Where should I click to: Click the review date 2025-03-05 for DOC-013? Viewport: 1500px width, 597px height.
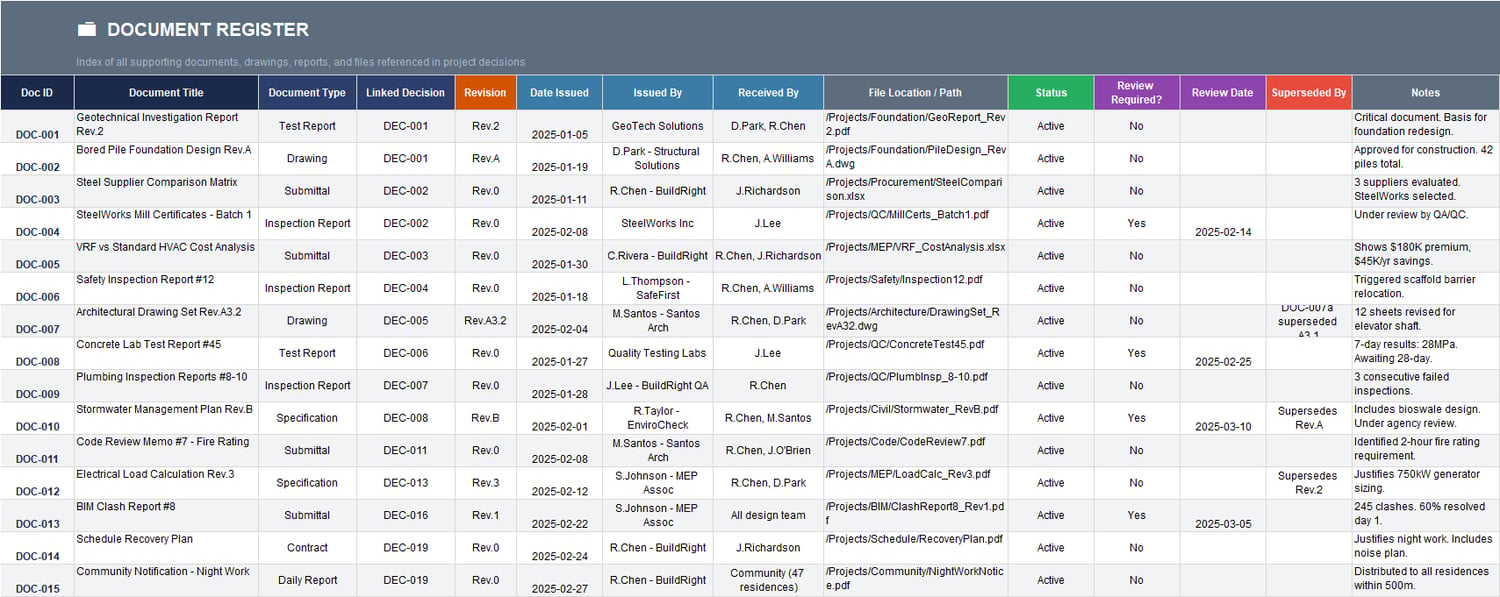pyautogui.click(x=1222, y=523)
